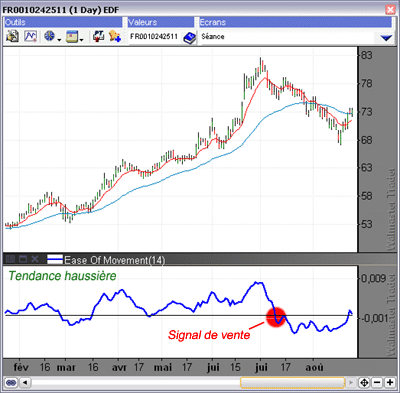
Task: Click the bell with plus alert icon
Action: click(x=114, y=36)
